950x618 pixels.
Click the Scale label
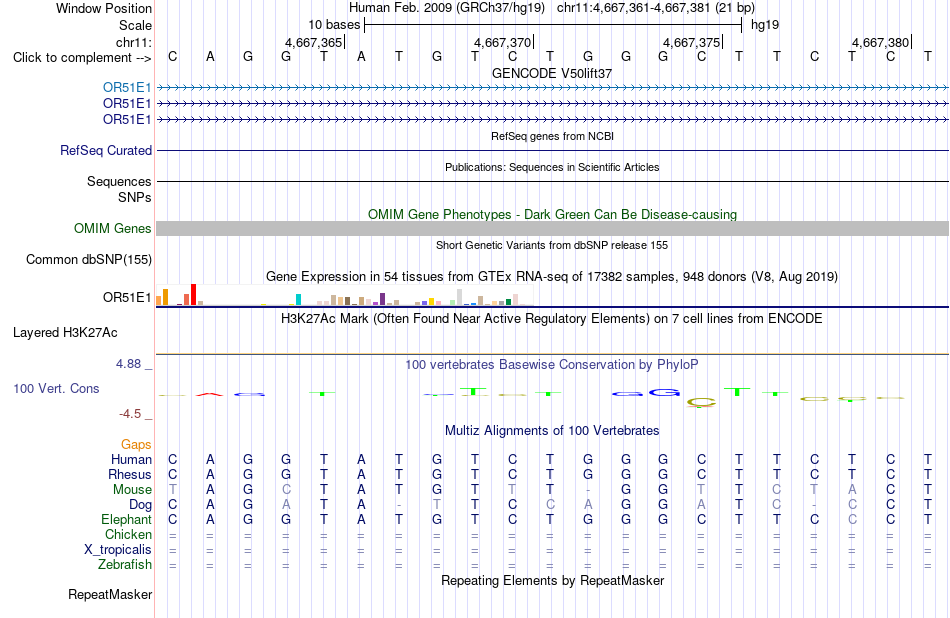(x=135, y=25)
